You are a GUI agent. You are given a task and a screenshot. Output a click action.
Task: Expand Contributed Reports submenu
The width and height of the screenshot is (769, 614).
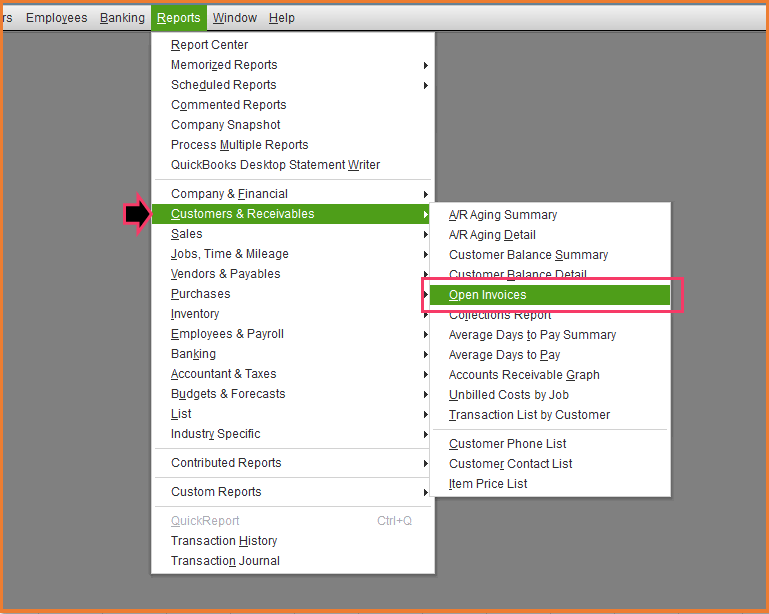291,463
